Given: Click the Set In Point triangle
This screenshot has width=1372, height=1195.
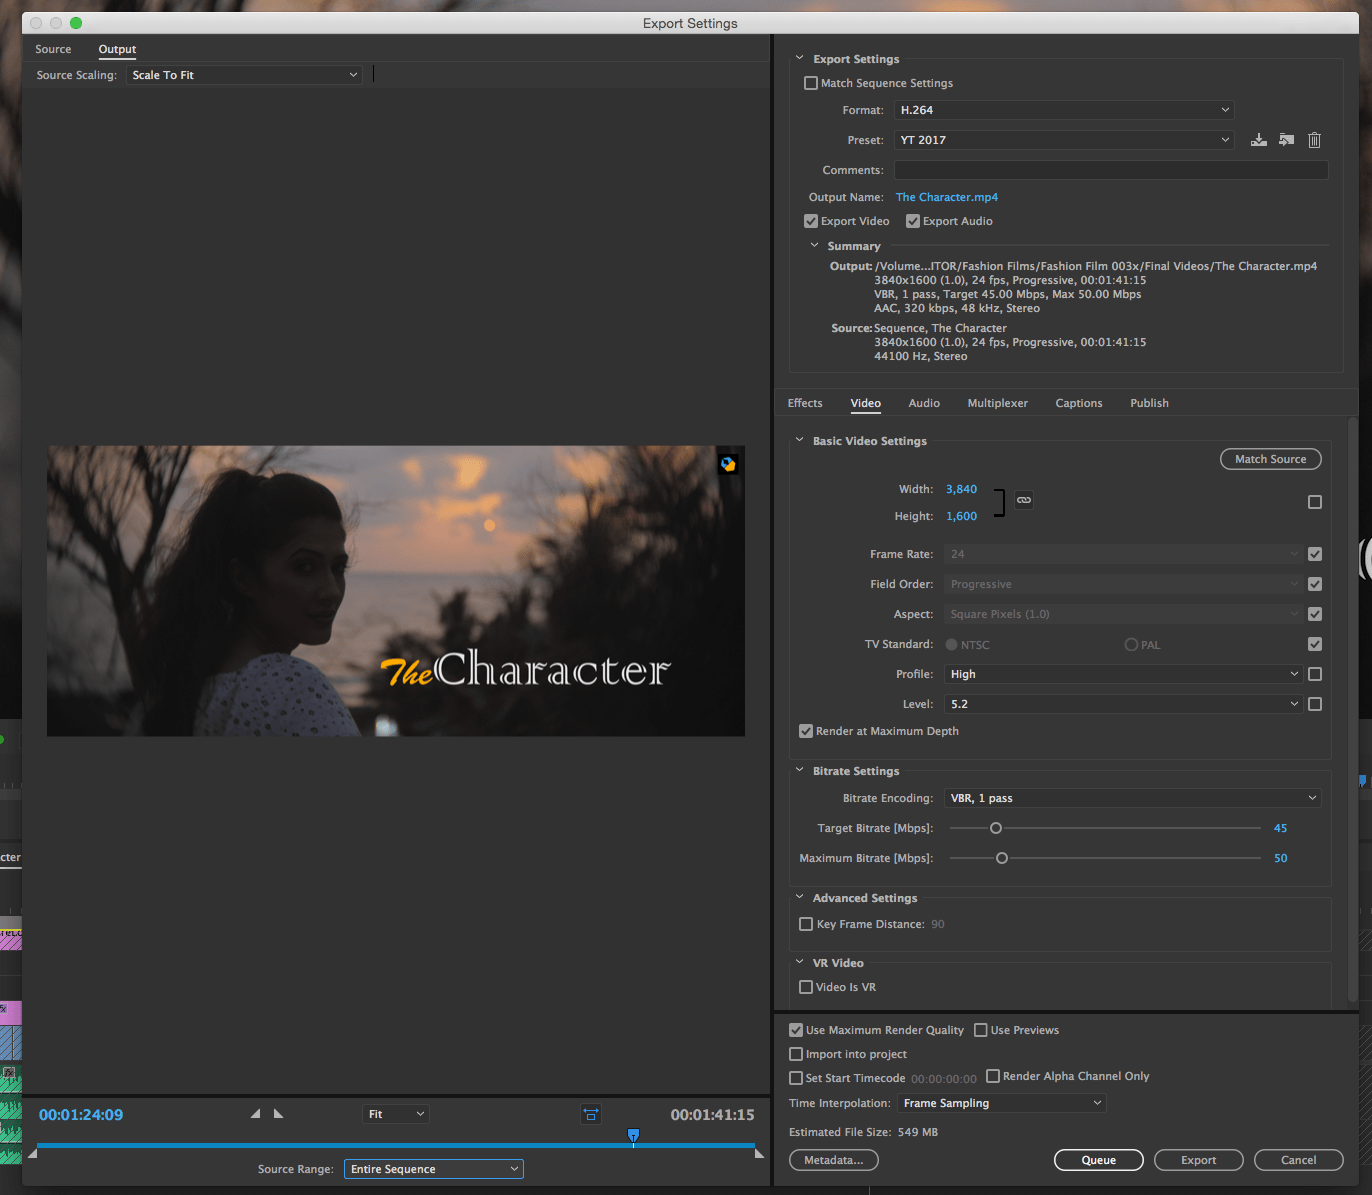Looking at the screenshot, I should tap(255, 1114).
